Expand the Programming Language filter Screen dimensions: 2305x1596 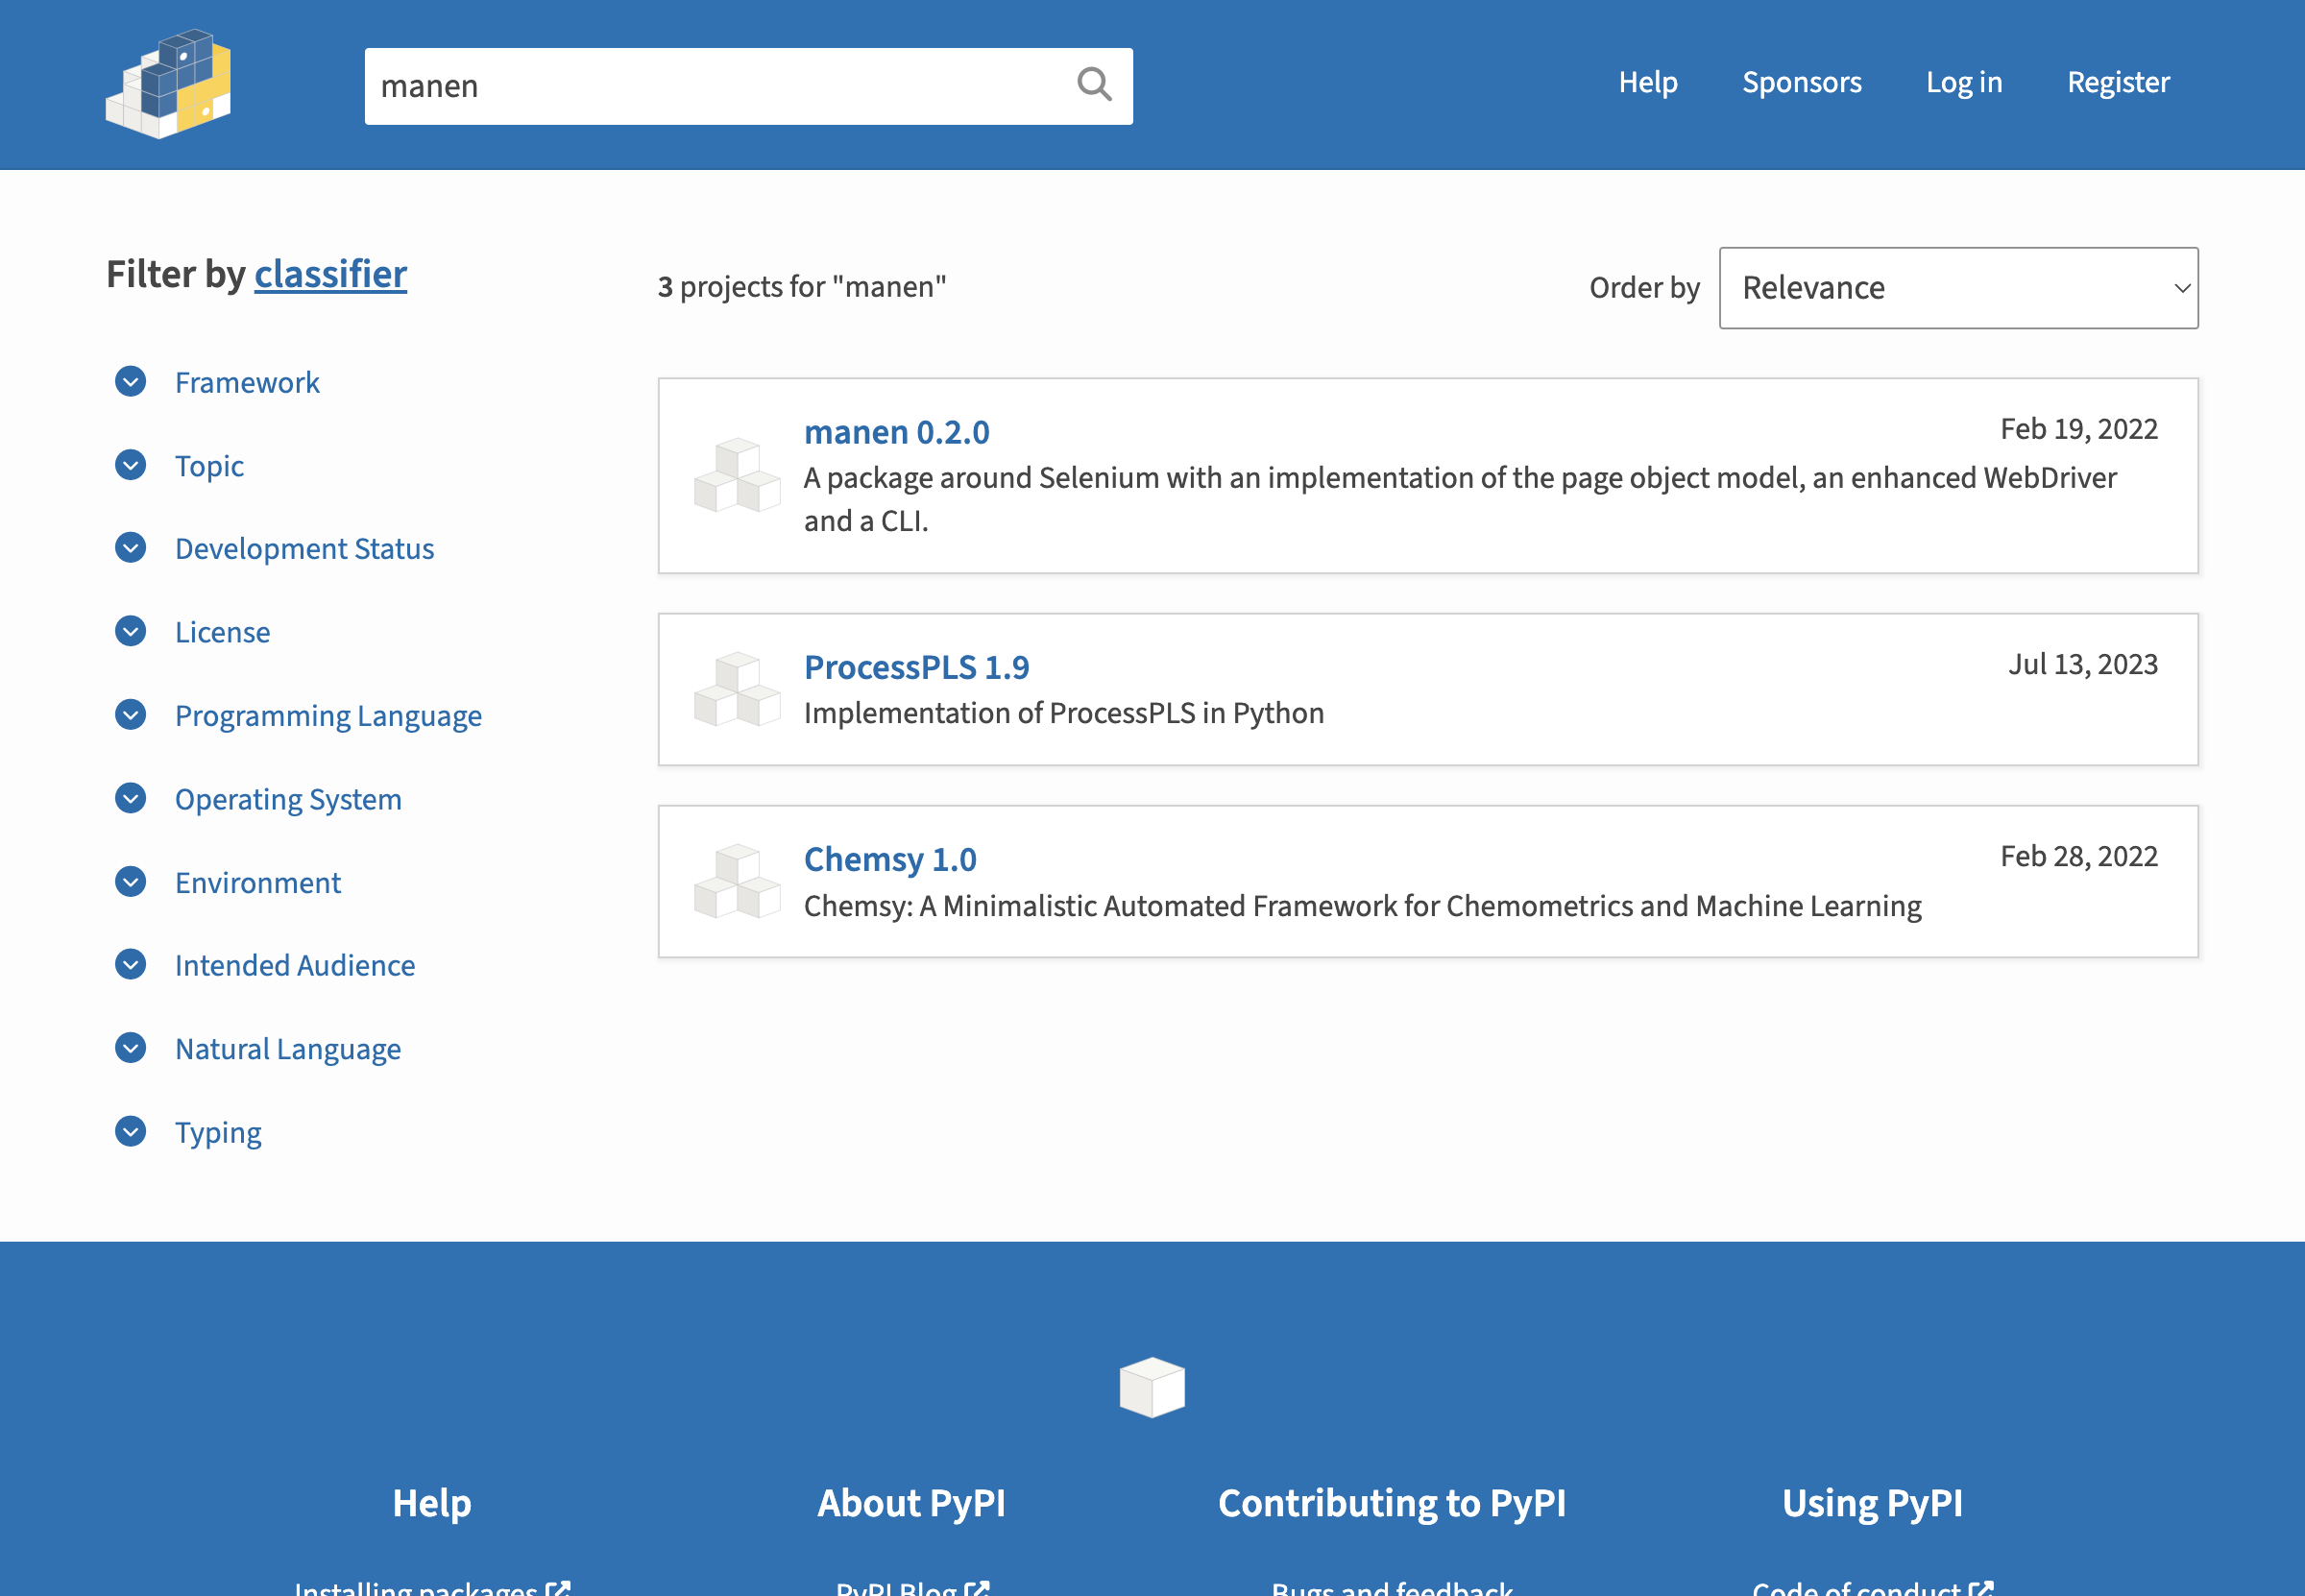pos(328,716)
